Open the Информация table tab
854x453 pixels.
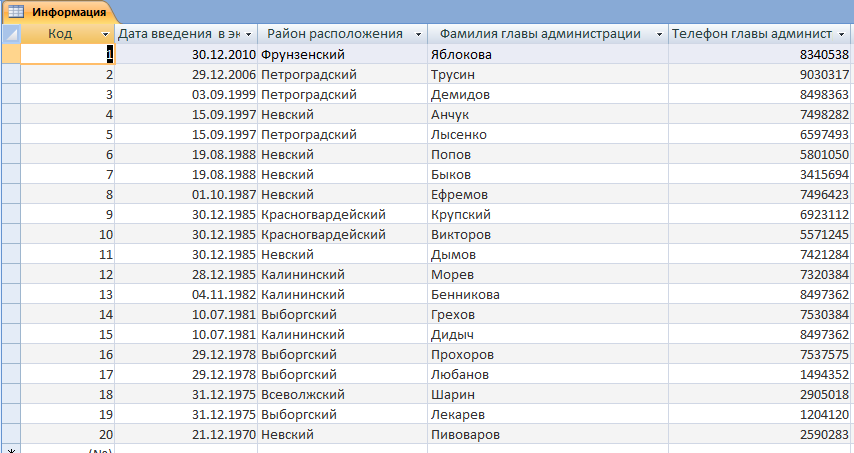(x=59, y=12)
